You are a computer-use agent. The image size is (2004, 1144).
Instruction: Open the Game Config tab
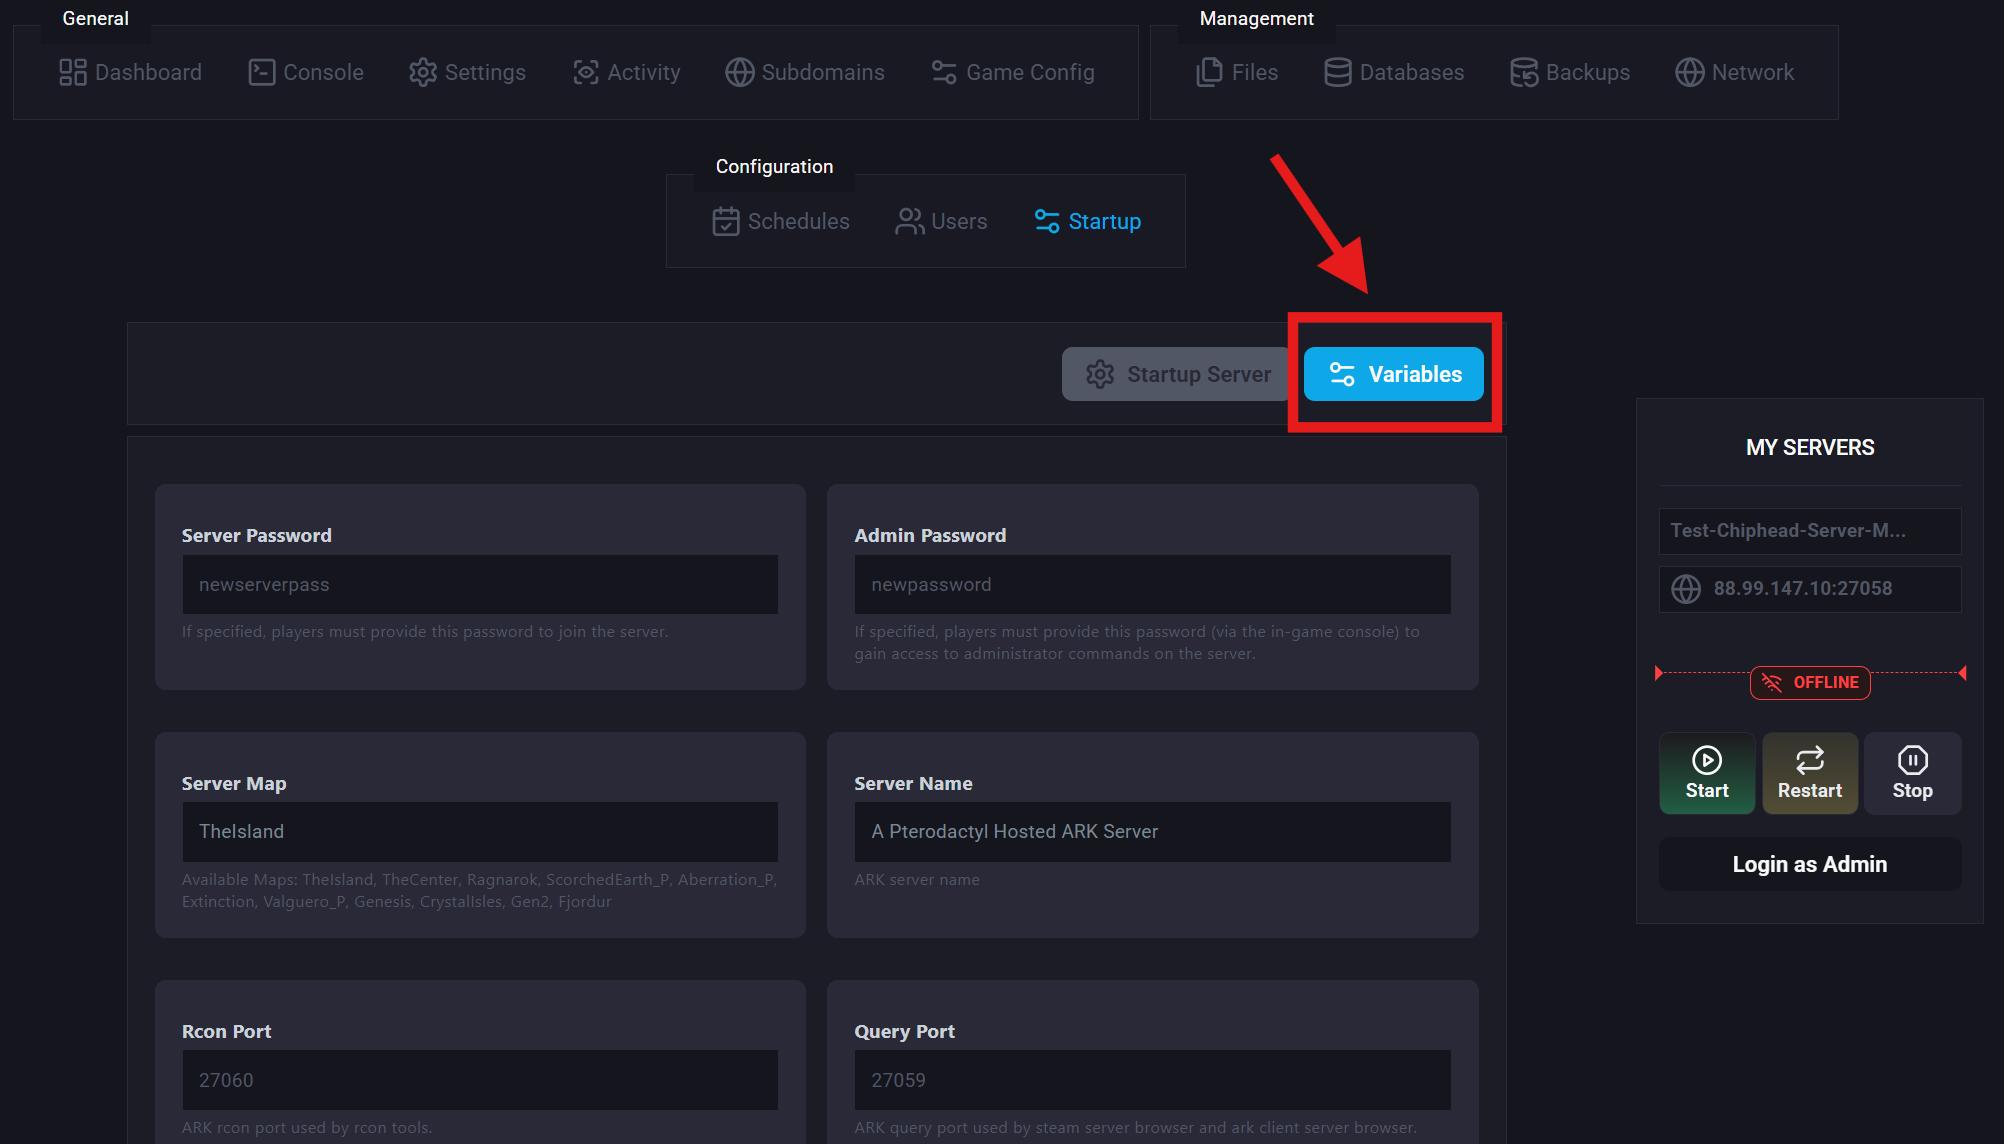pos(1014,72)
